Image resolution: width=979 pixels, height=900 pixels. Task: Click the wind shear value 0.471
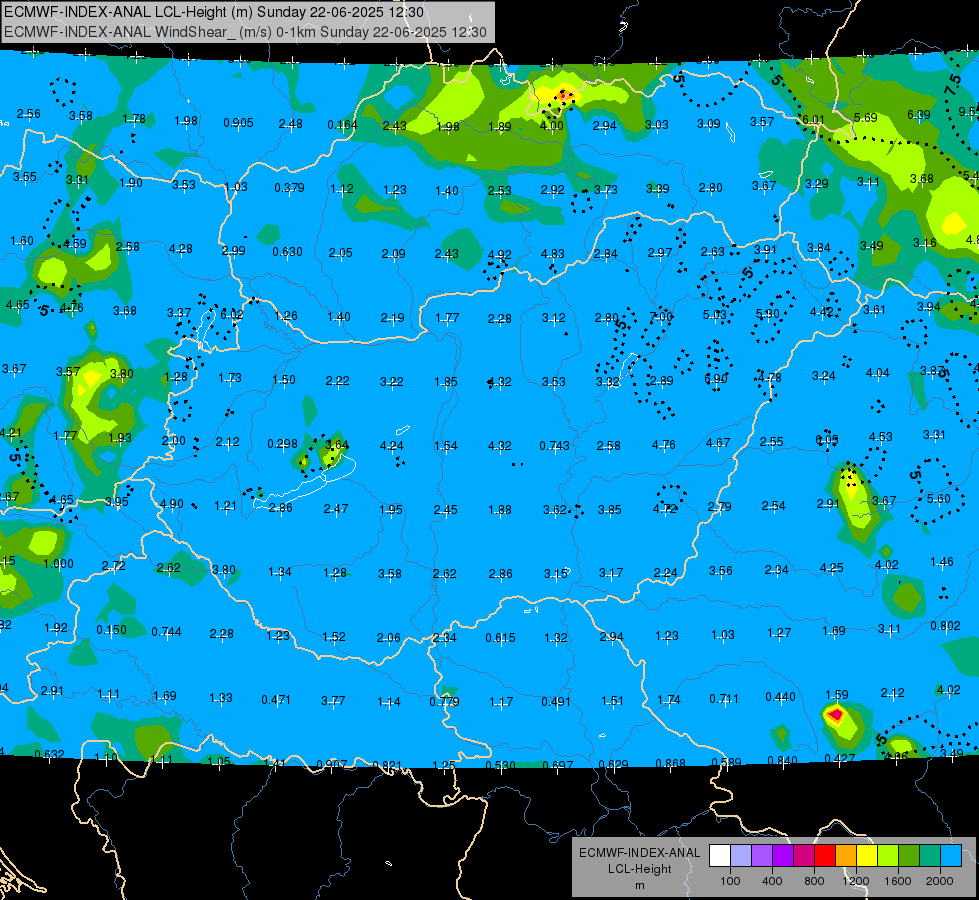coord(276,700)
